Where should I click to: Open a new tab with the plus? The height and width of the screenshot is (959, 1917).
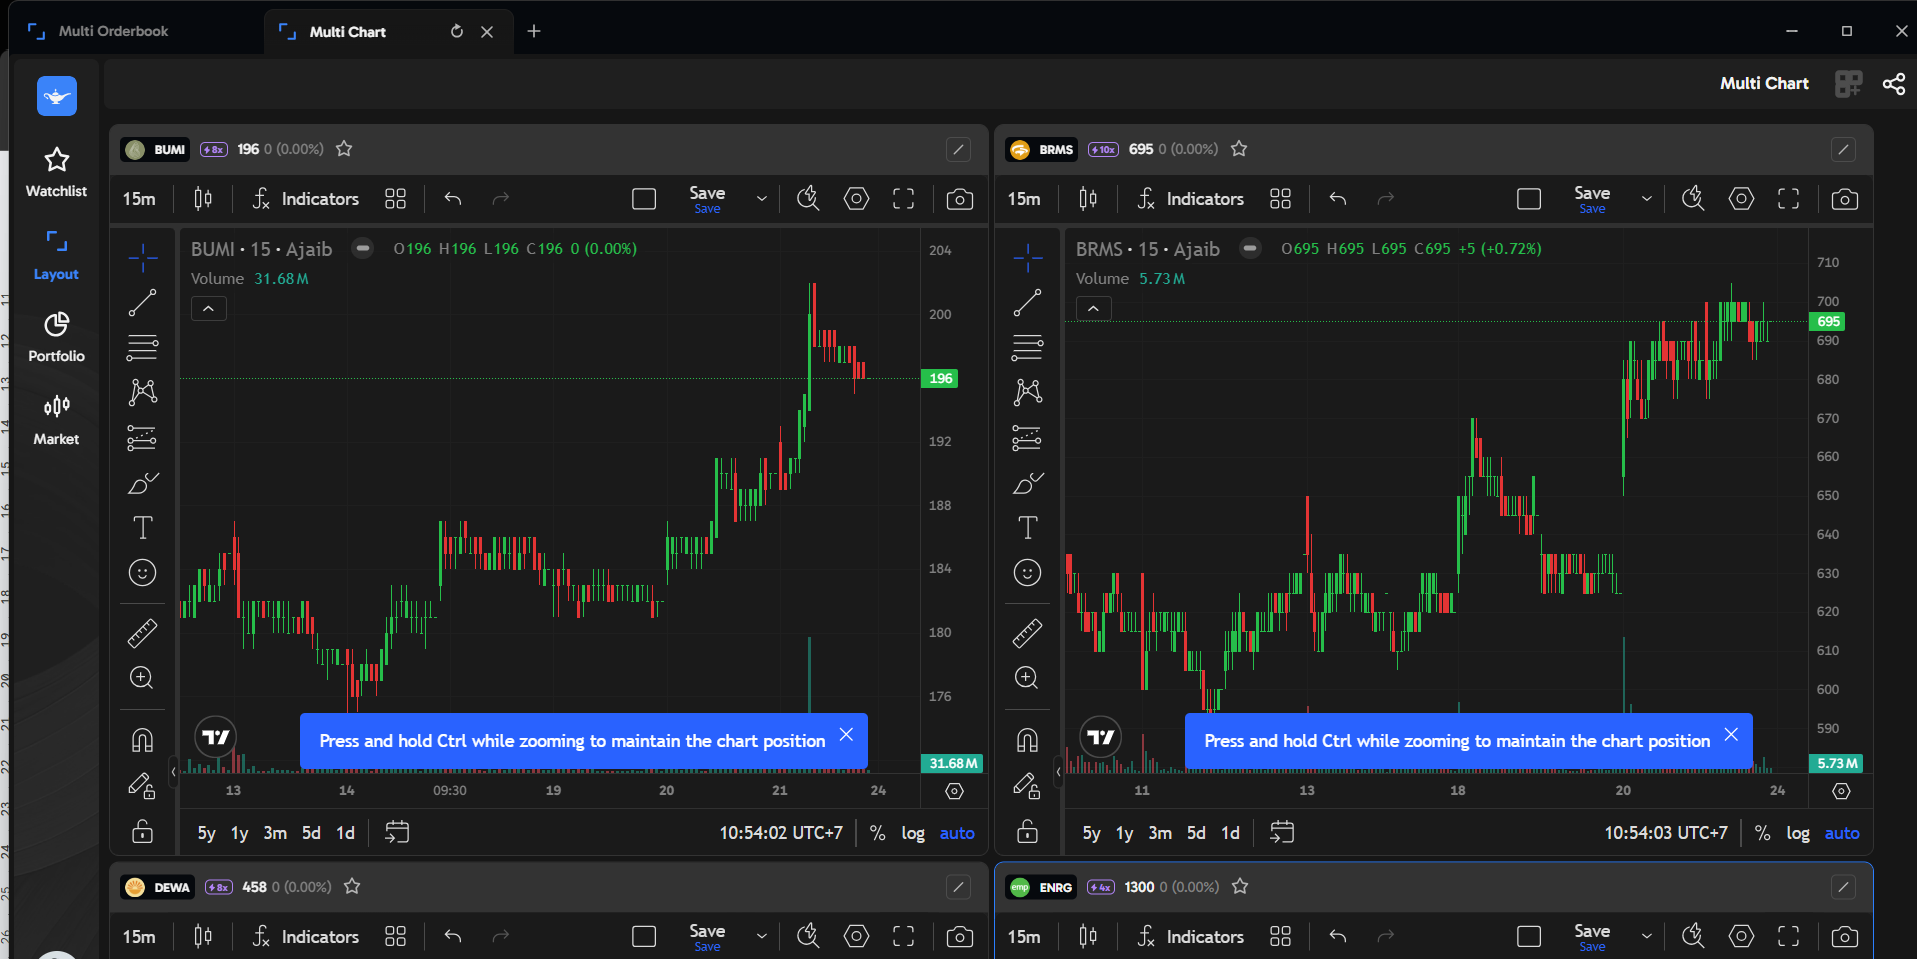click(x=534, y=31)
